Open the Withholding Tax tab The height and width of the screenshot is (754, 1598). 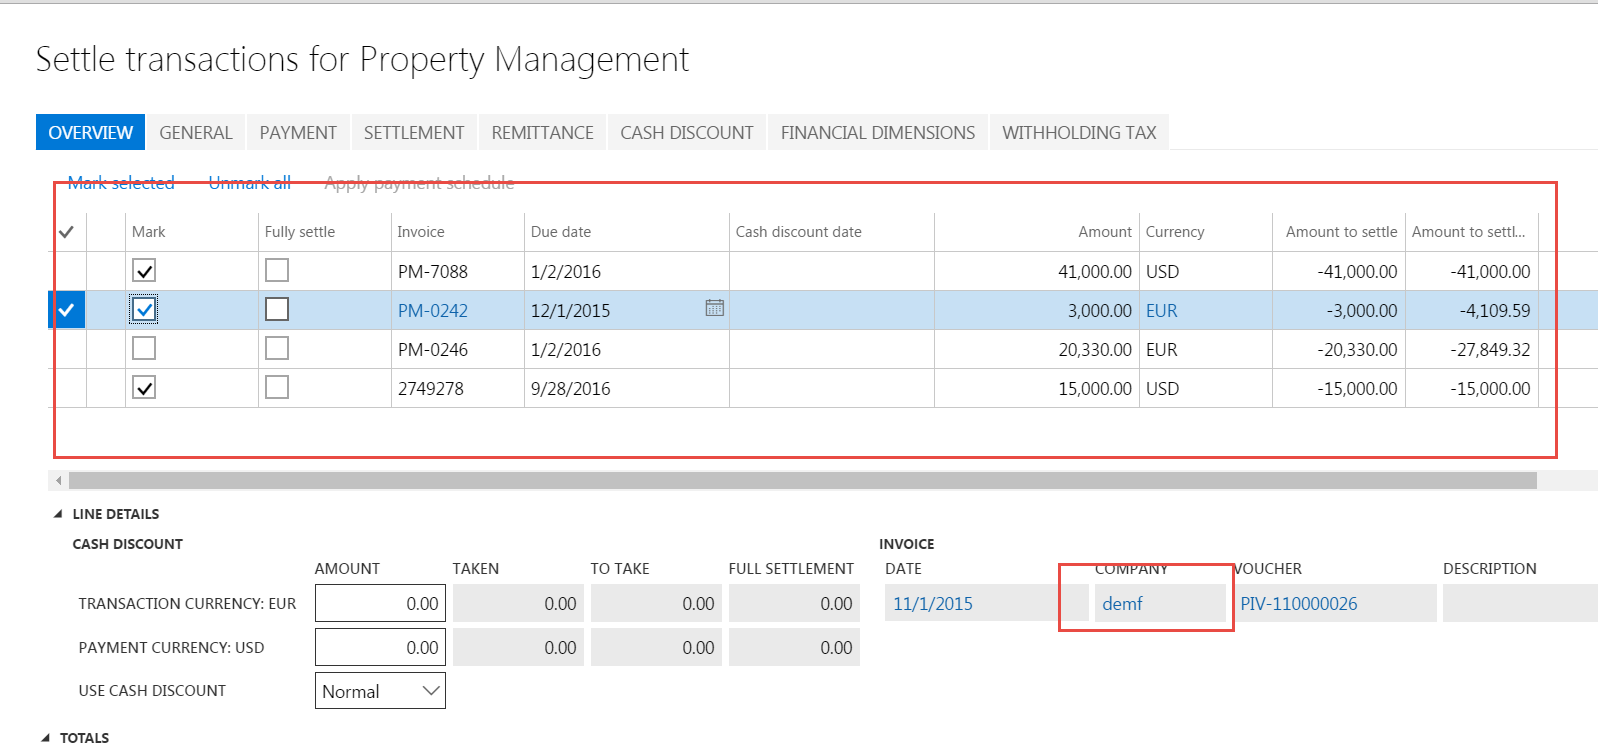[1079, 133]
